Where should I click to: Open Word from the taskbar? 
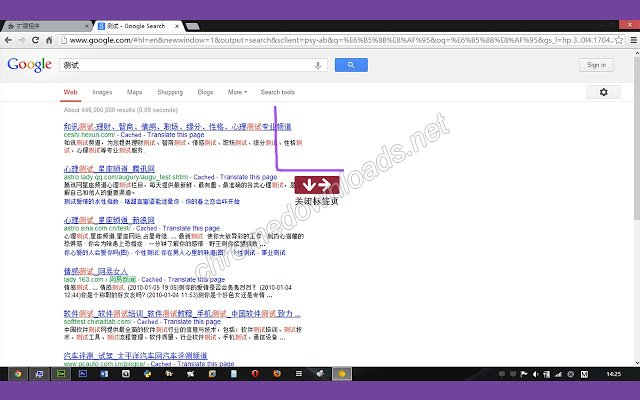104,374
